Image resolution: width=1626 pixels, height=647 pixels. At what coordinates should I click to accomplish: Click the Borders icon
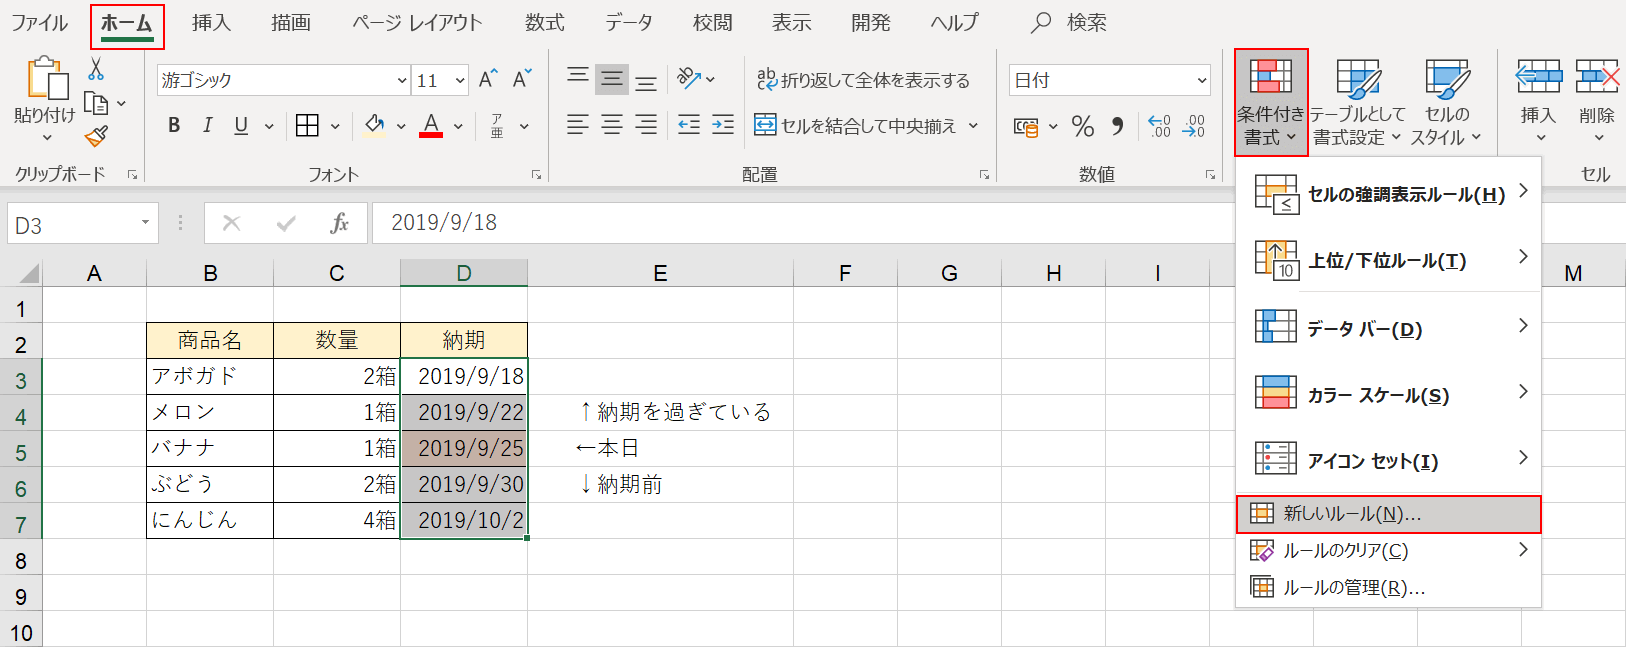308,125
